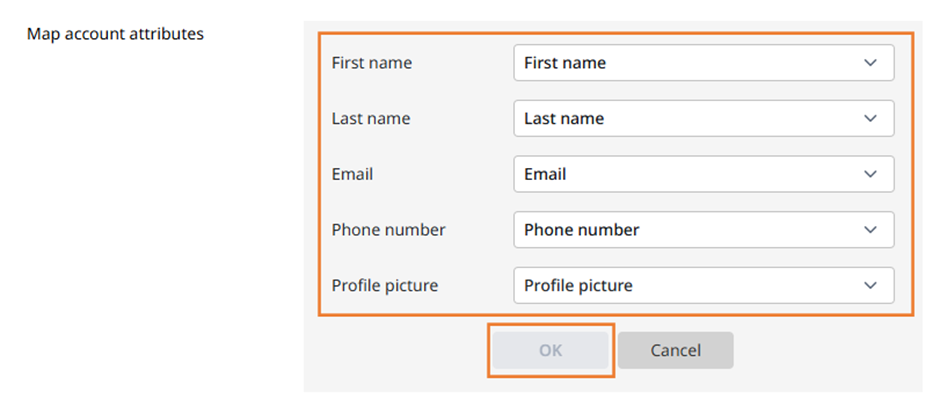Click the Profile picture field label
Screen dimensions: 940x406
[x=385, y=285]
